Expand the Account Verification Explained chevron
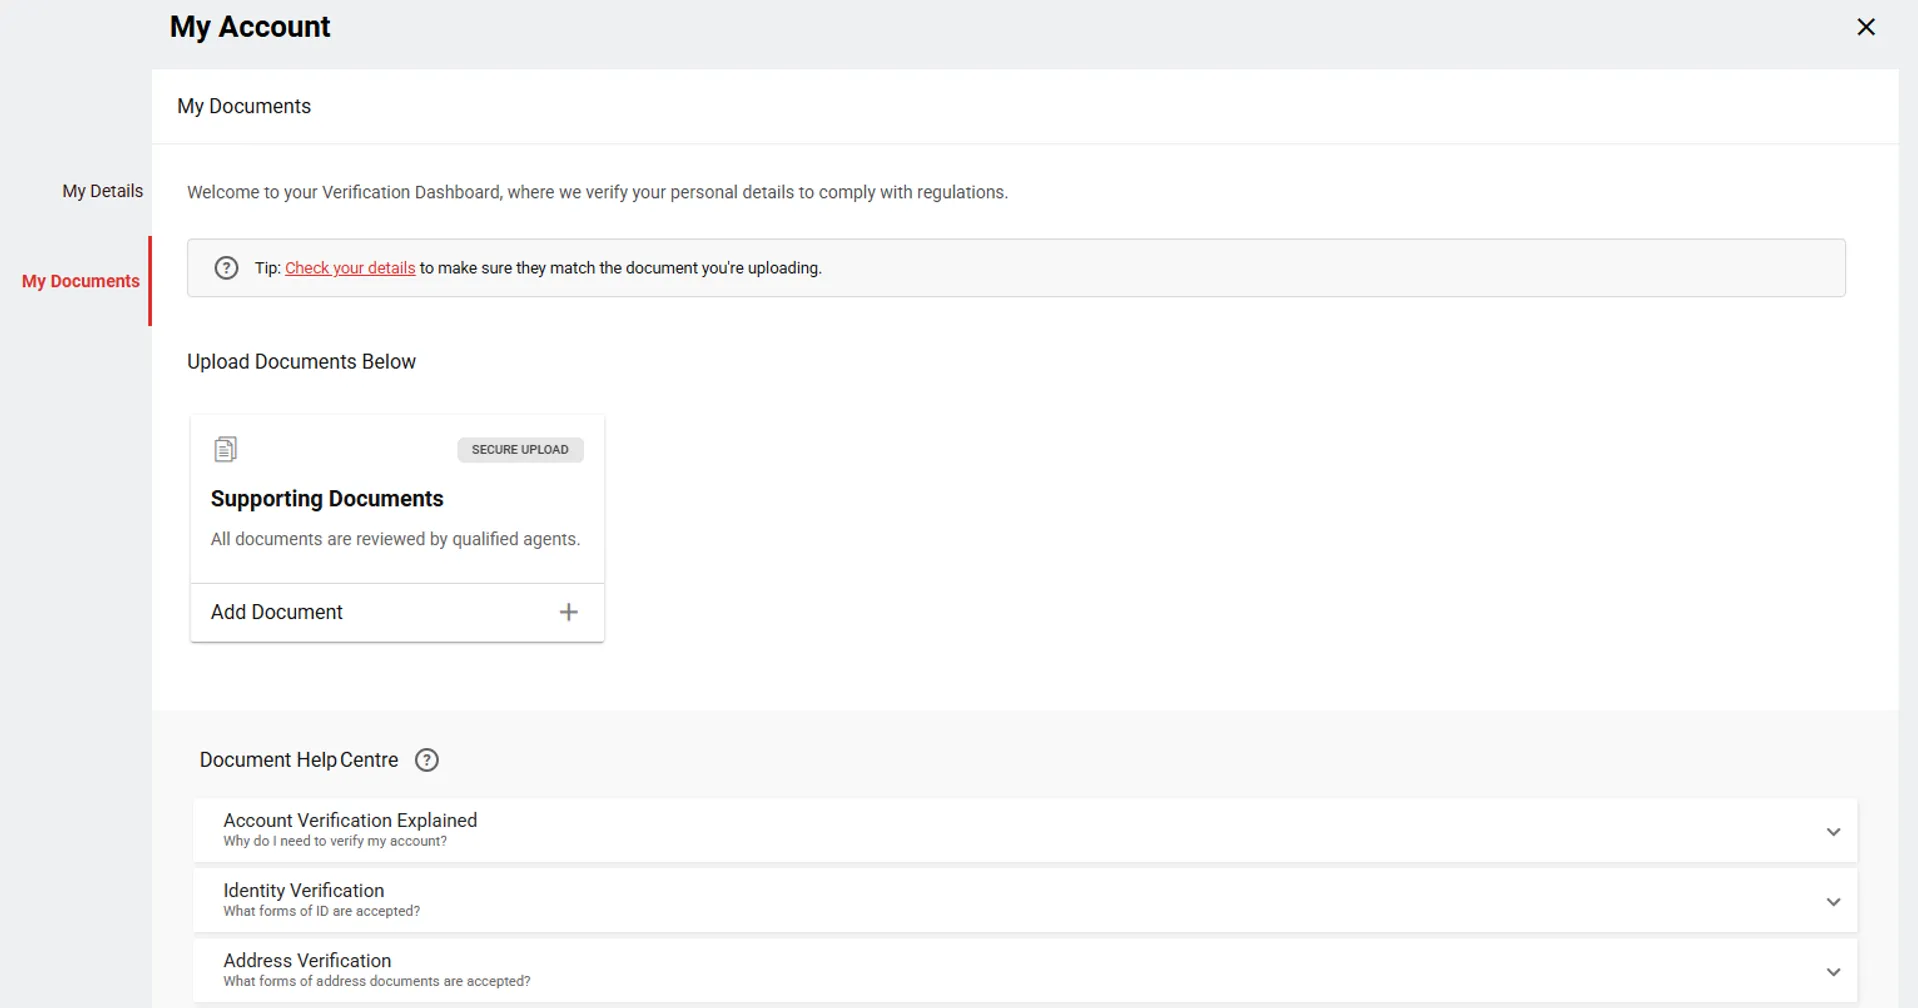 point(1833,832)
